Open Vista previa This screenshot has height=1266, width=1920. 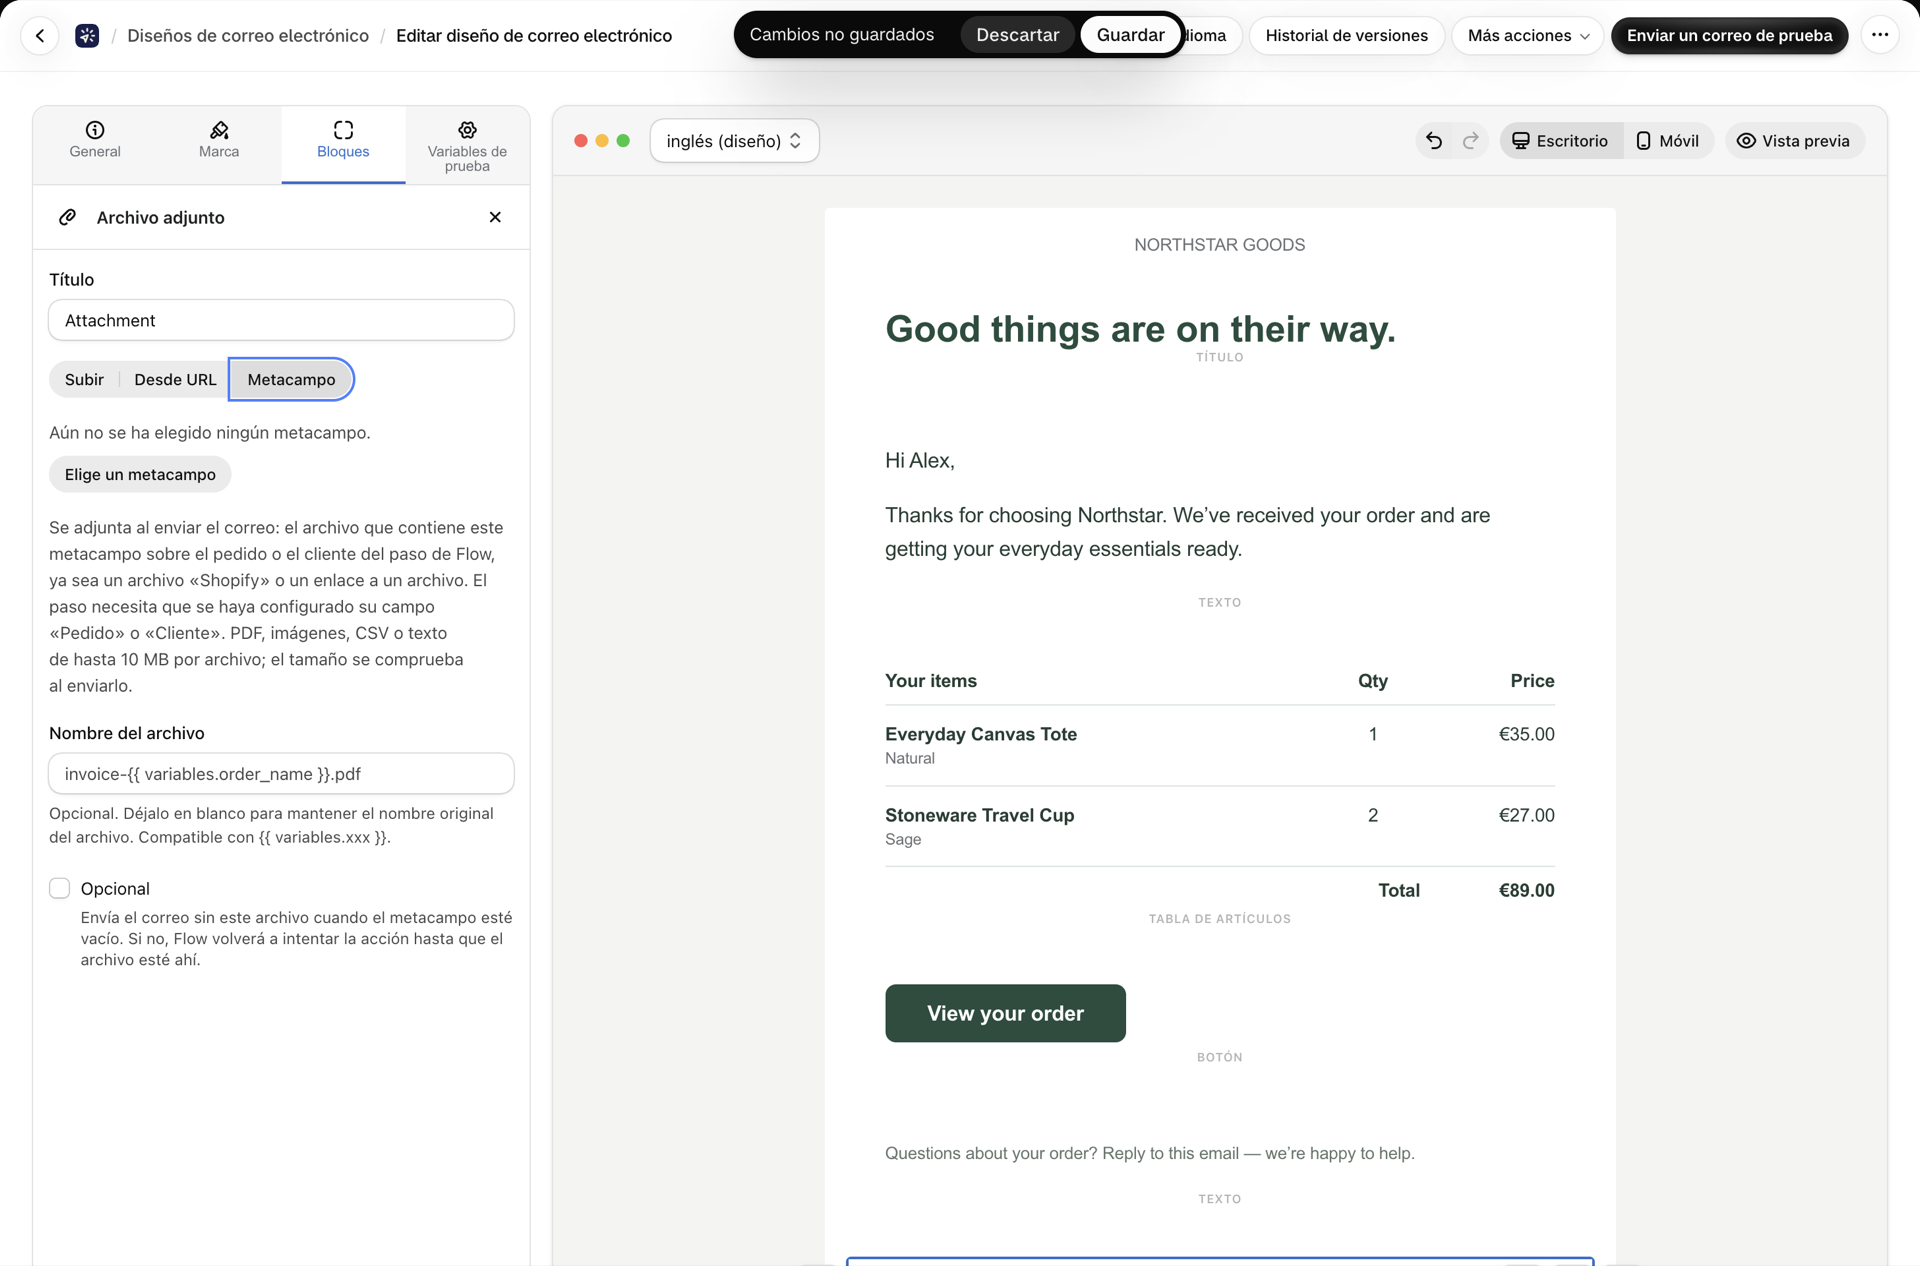point(1794,141)
